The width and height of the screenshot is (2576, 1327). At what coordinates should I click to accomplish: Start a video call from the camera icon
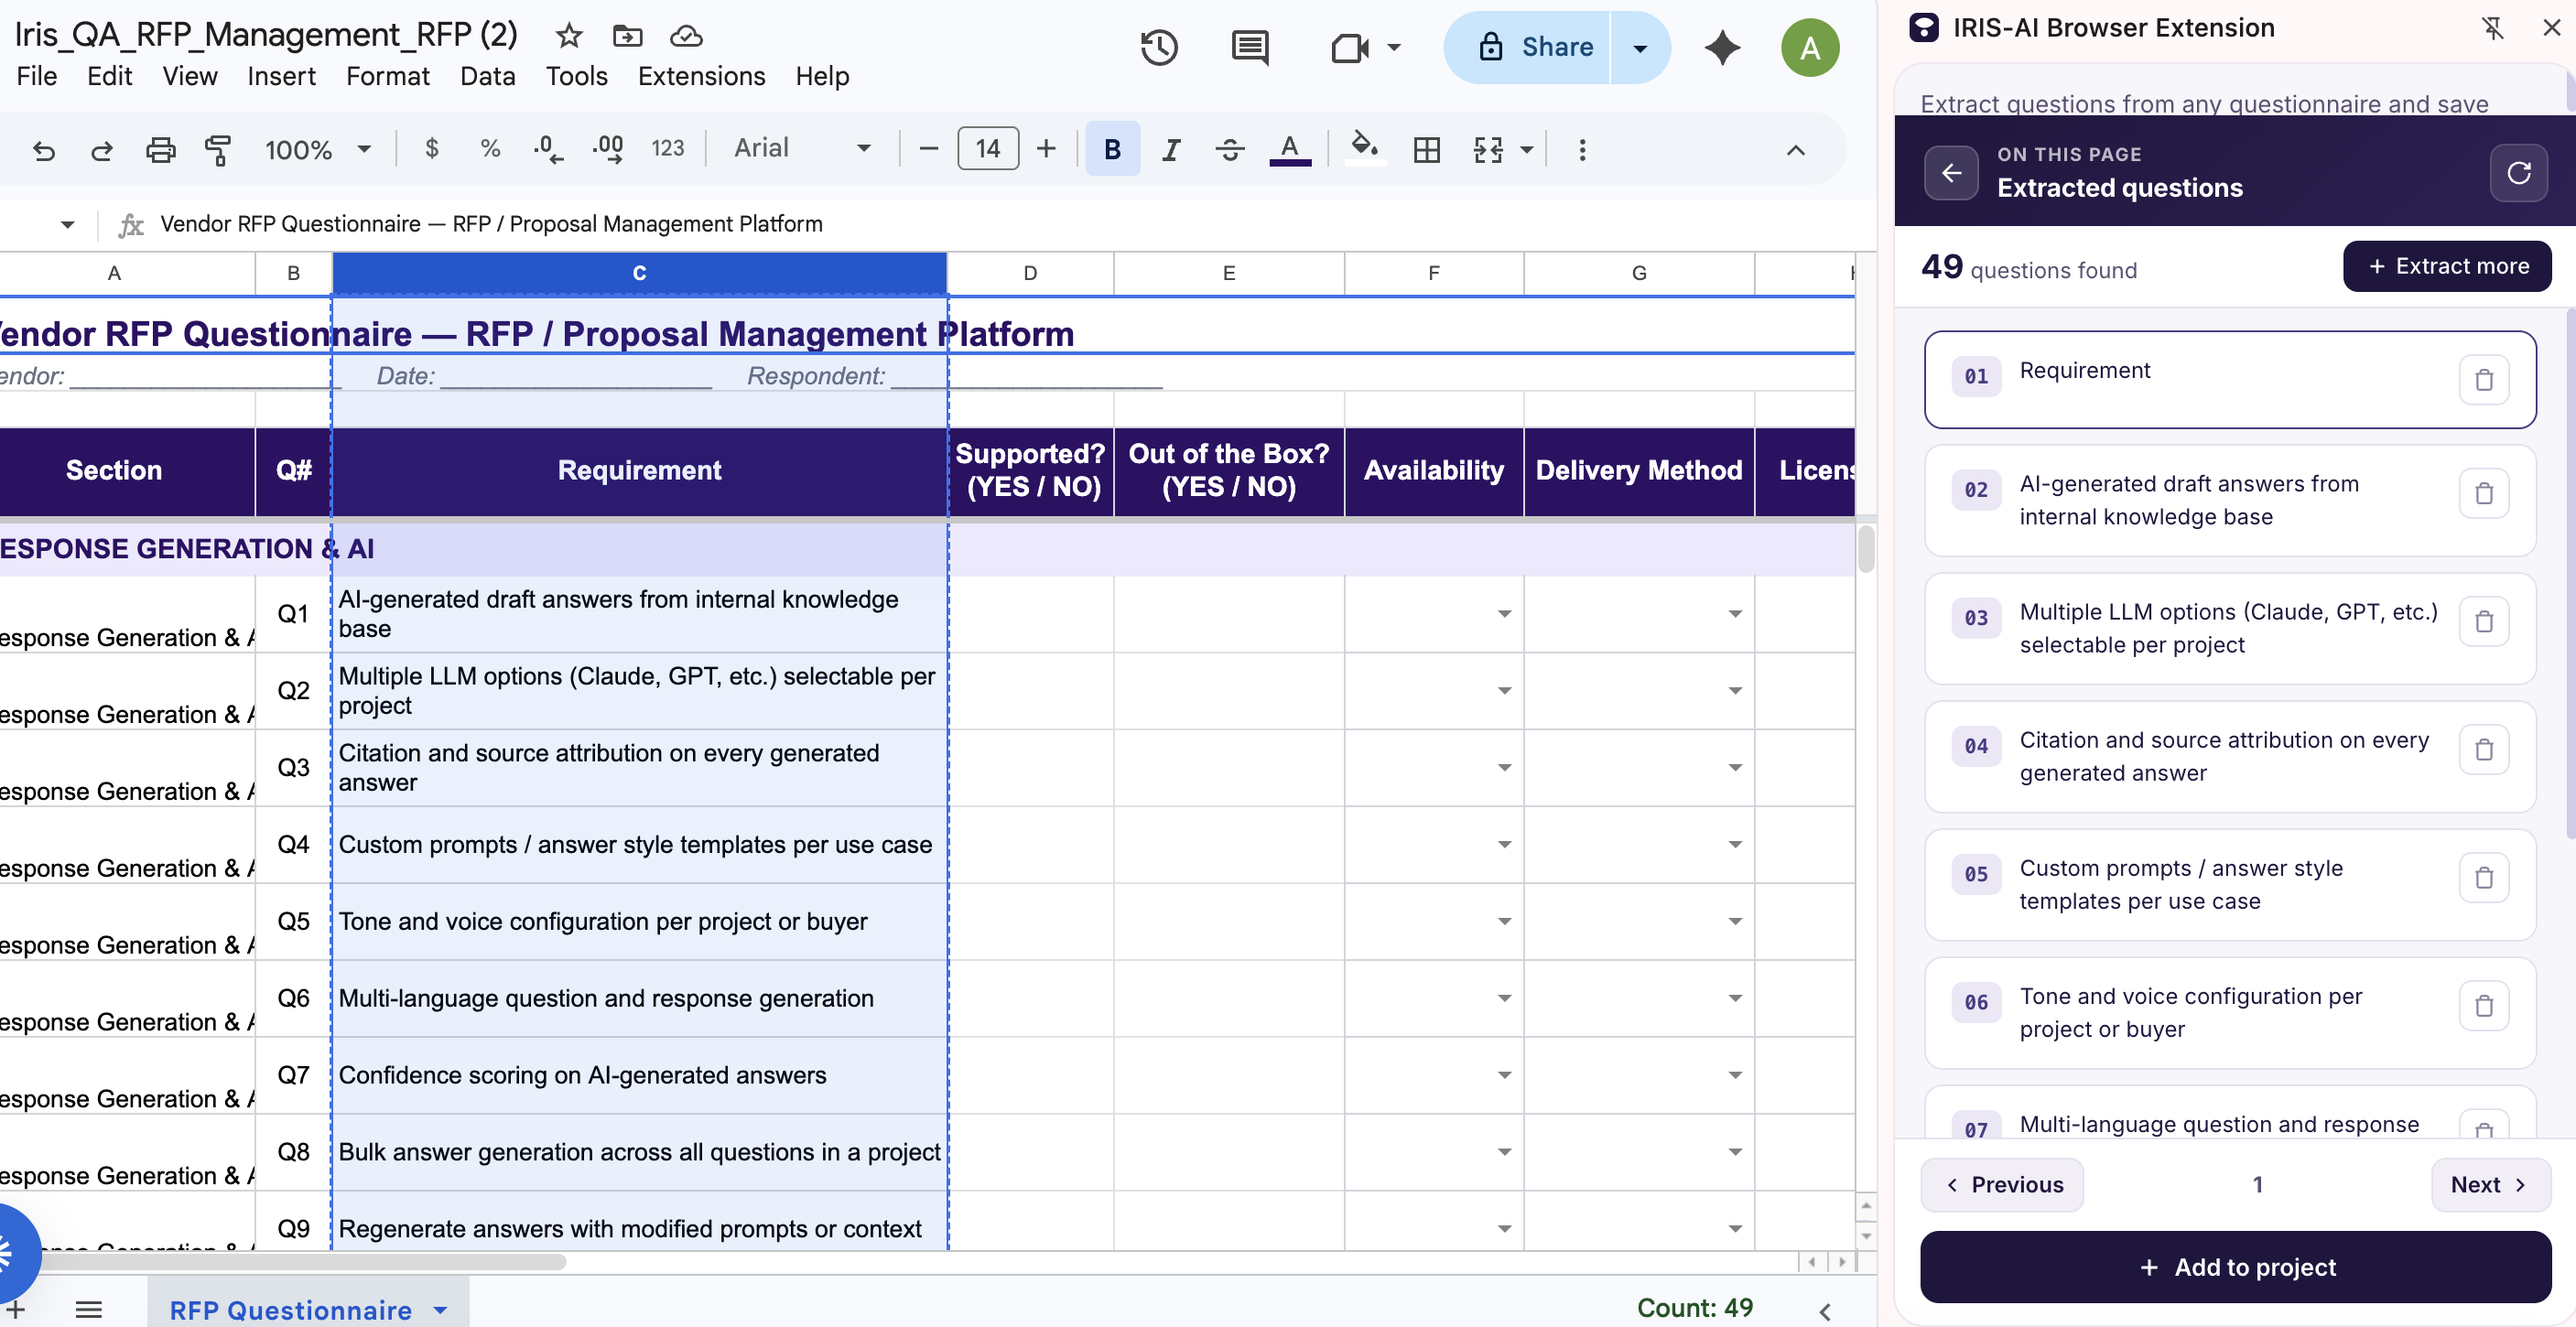pyautogui.click(x=1350, y=47)
